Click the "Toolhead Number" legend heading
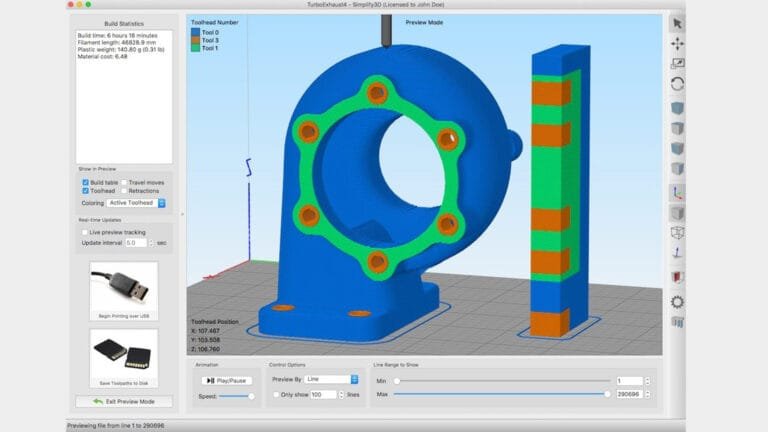The image size is (768, 432). (215, 23)
